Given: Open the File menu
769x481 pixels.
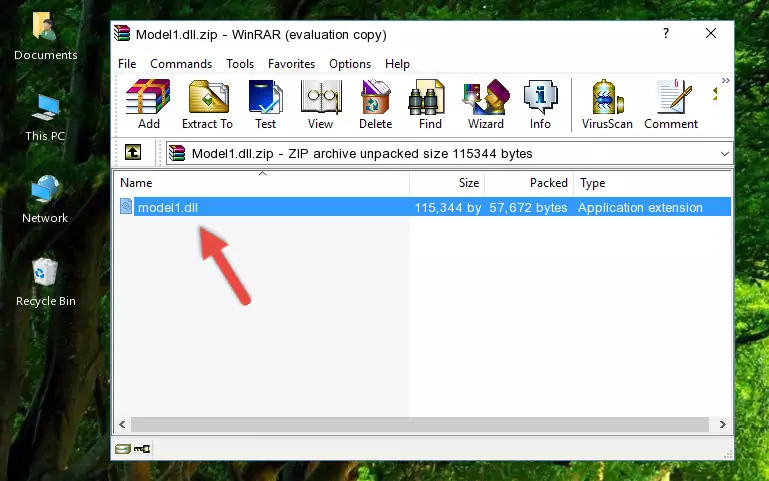Looking at the screenshot, I should pos(127,64).
